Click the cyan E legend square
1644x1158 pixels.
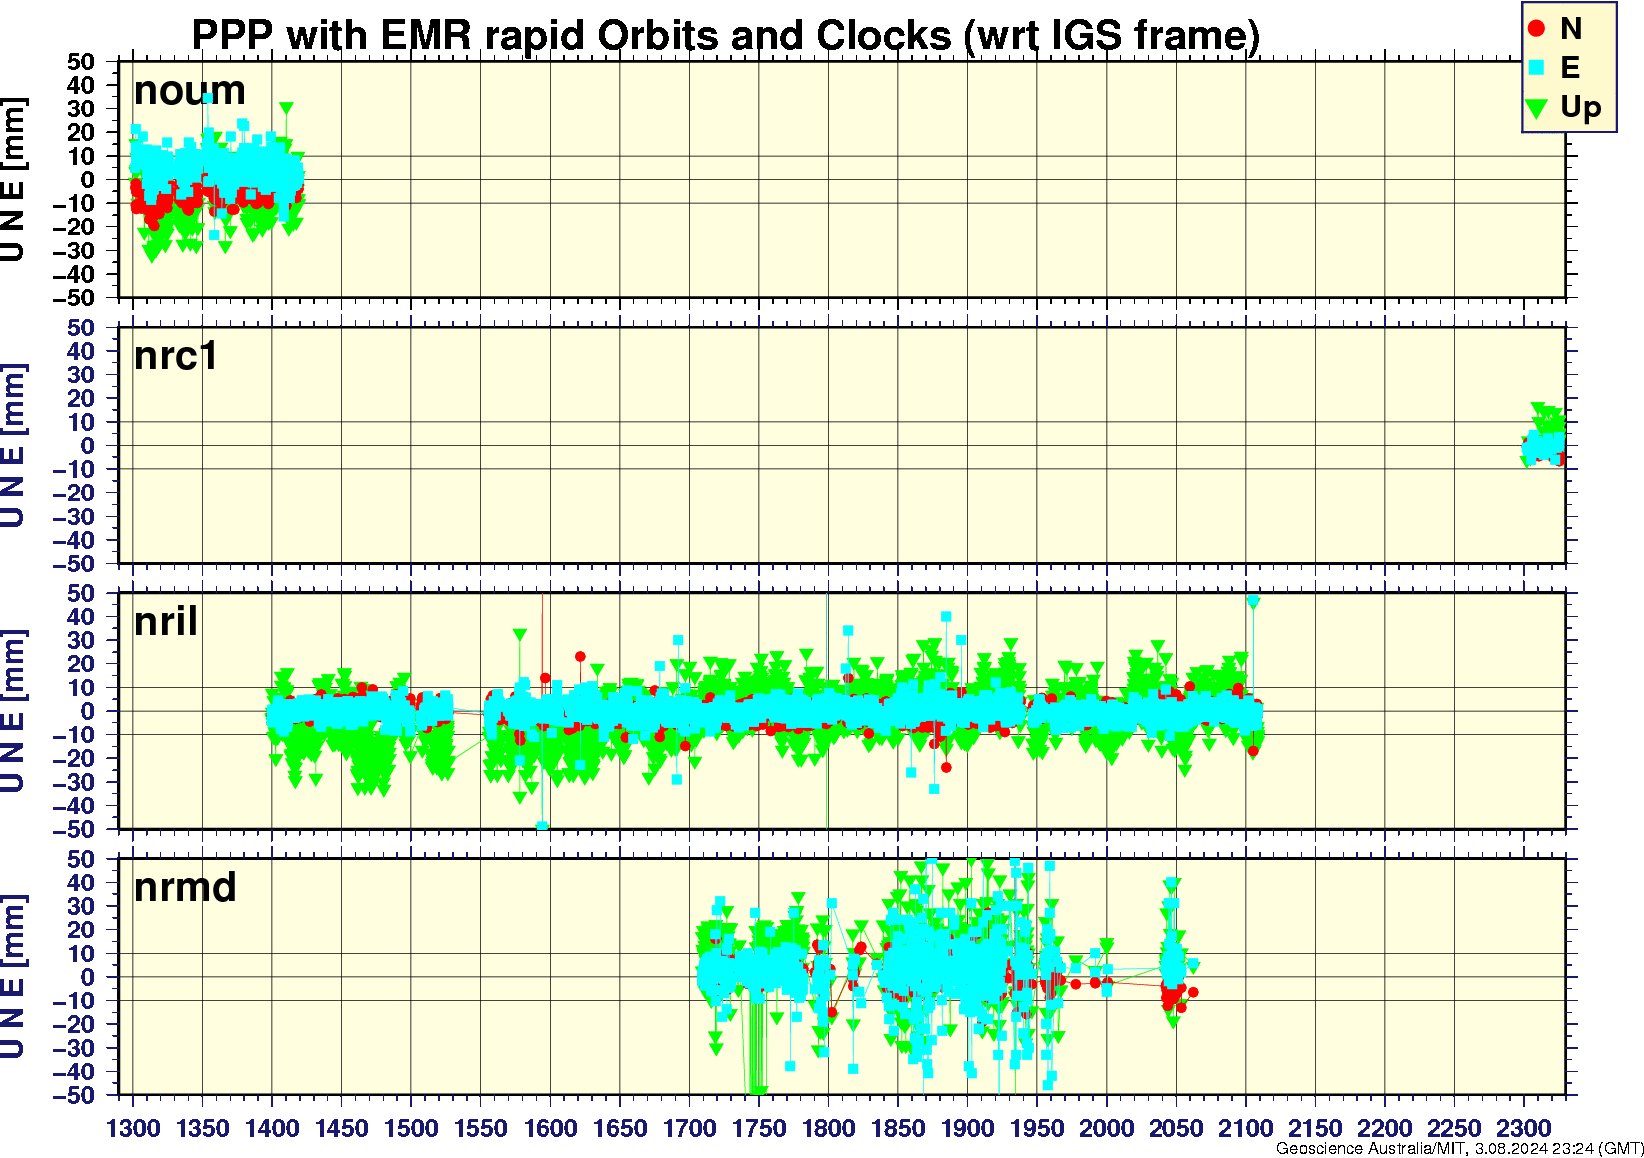(x=1537, y=68)
